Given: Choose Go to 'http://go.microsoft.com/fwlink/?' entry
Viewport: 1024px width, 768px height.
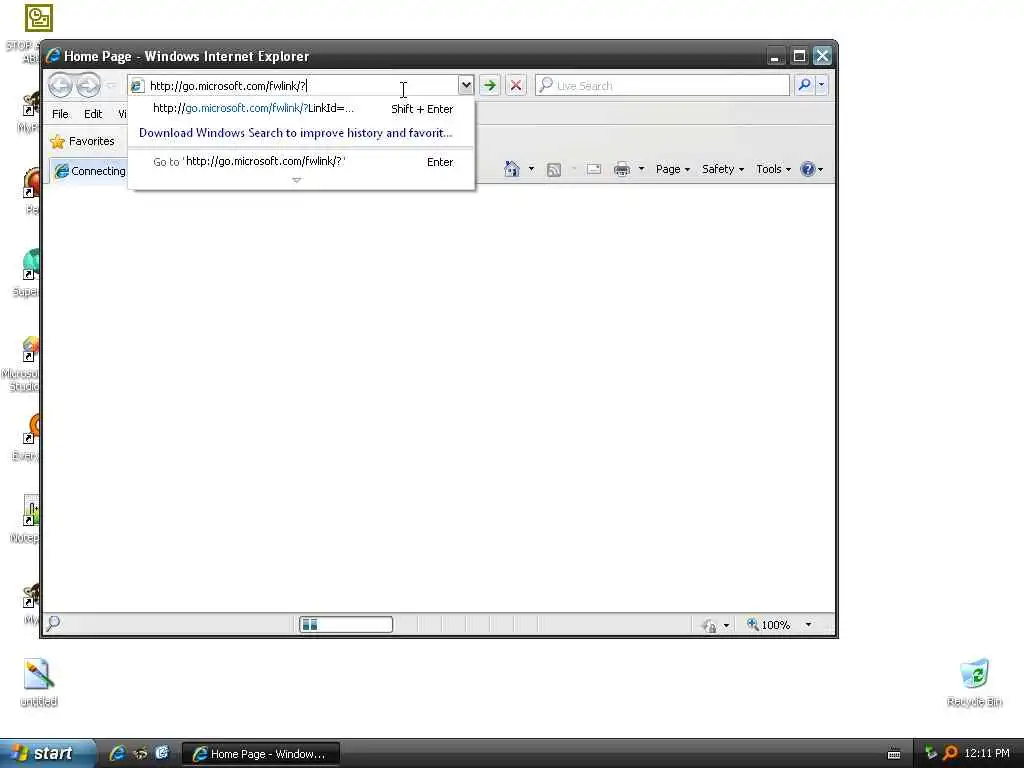Looking at the screenshot, I should tap(302, 161).
